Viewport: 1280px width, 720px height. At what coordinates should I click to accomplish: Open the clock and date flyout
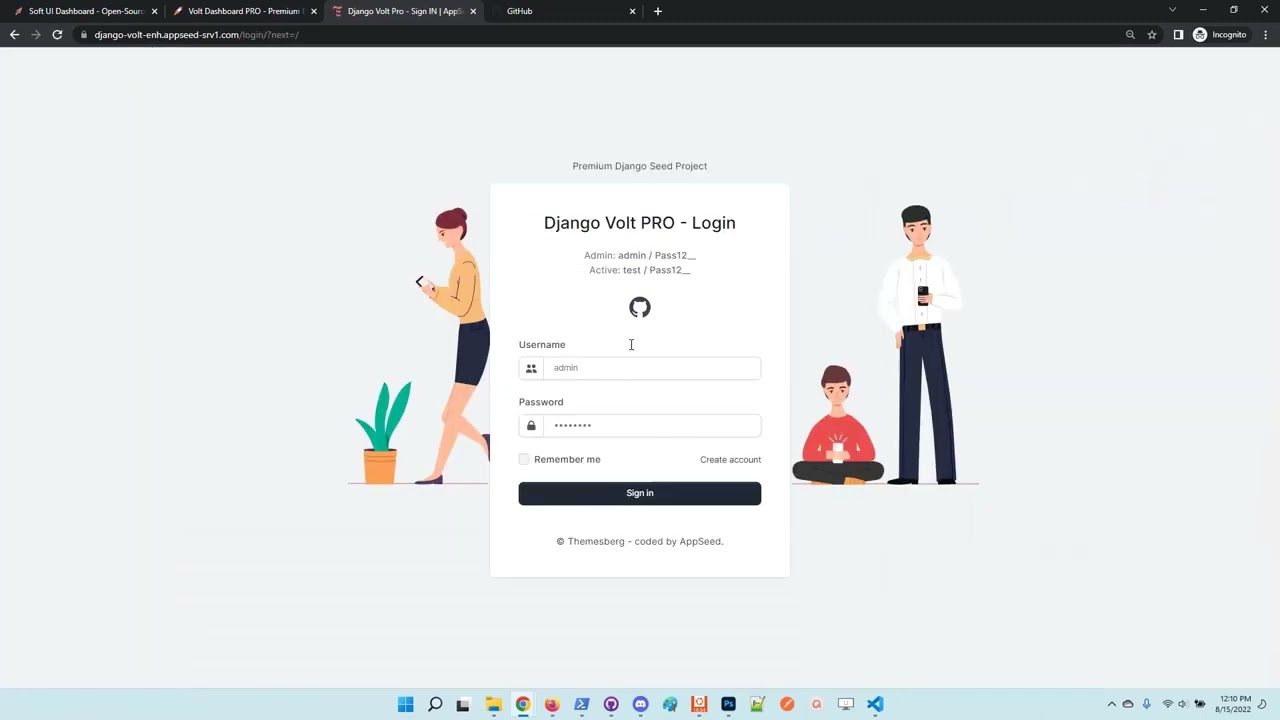1235,704
